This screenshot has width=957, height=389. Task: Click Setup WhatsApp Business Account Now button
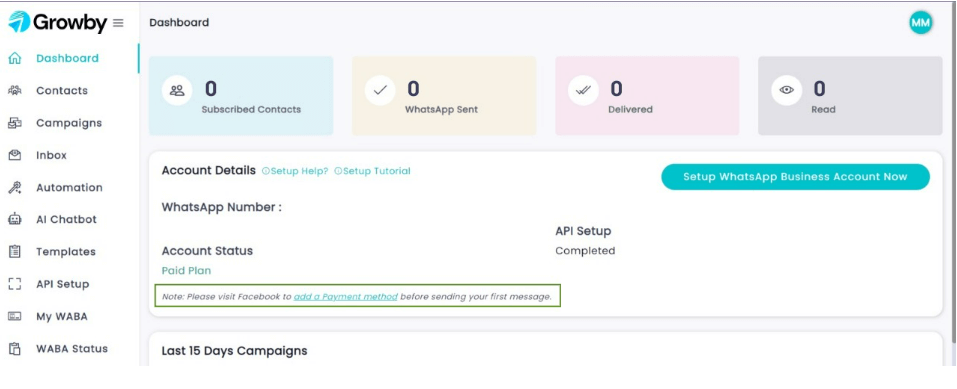tap(795, 176)
